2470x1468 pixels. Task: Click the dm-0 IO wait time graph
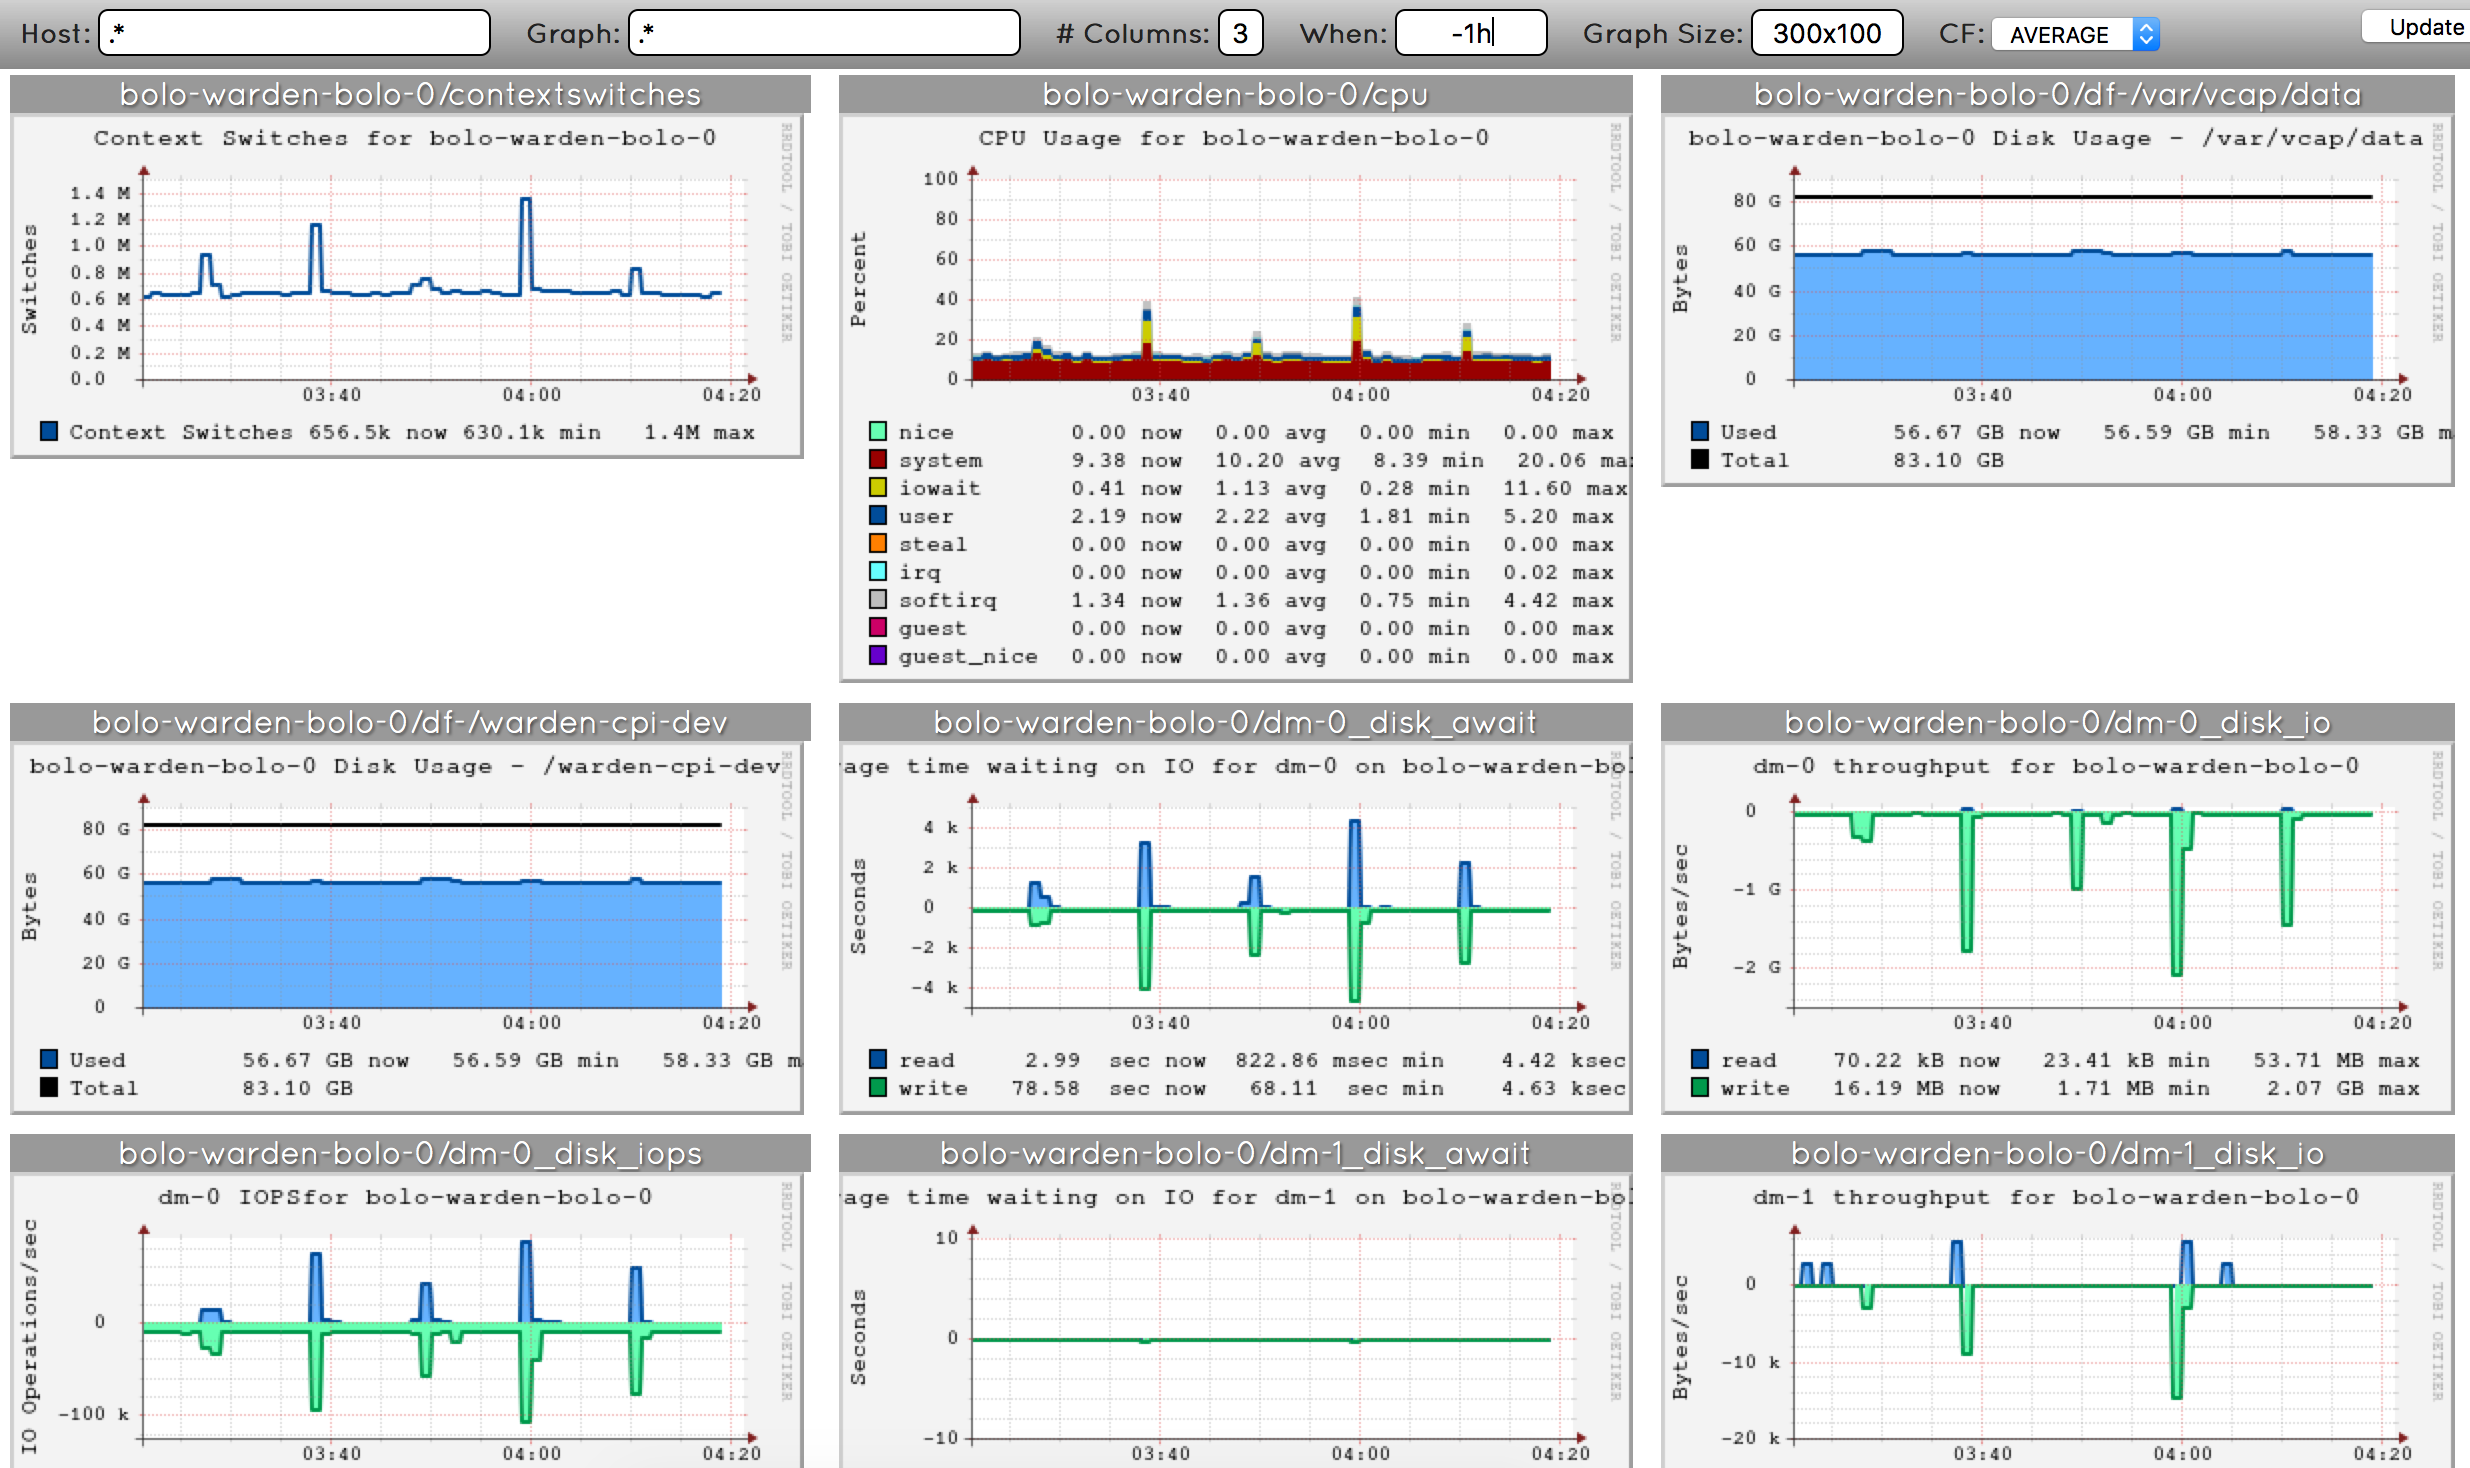click(1235, 927)
